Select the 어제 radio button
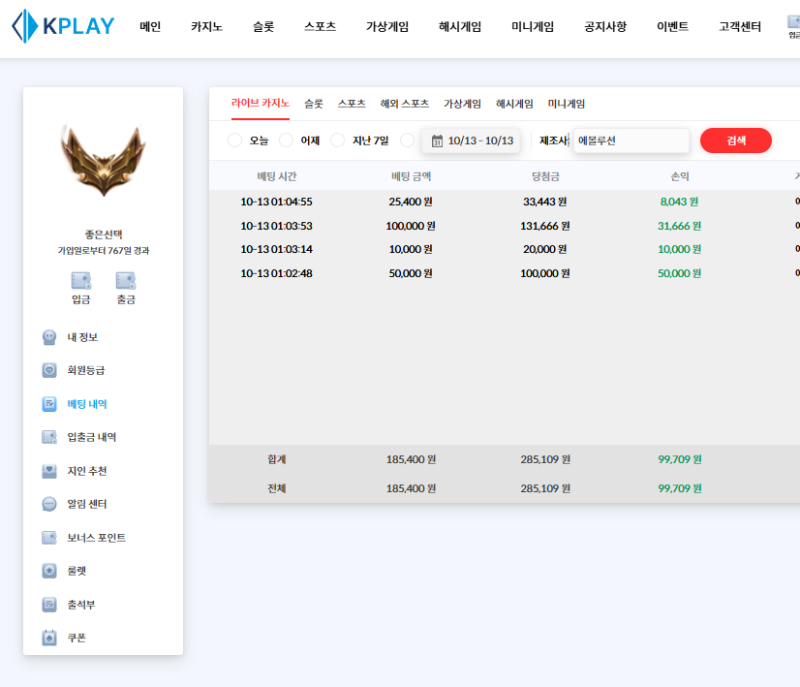This screenshot has width=800, height=687. coord(286,140)
